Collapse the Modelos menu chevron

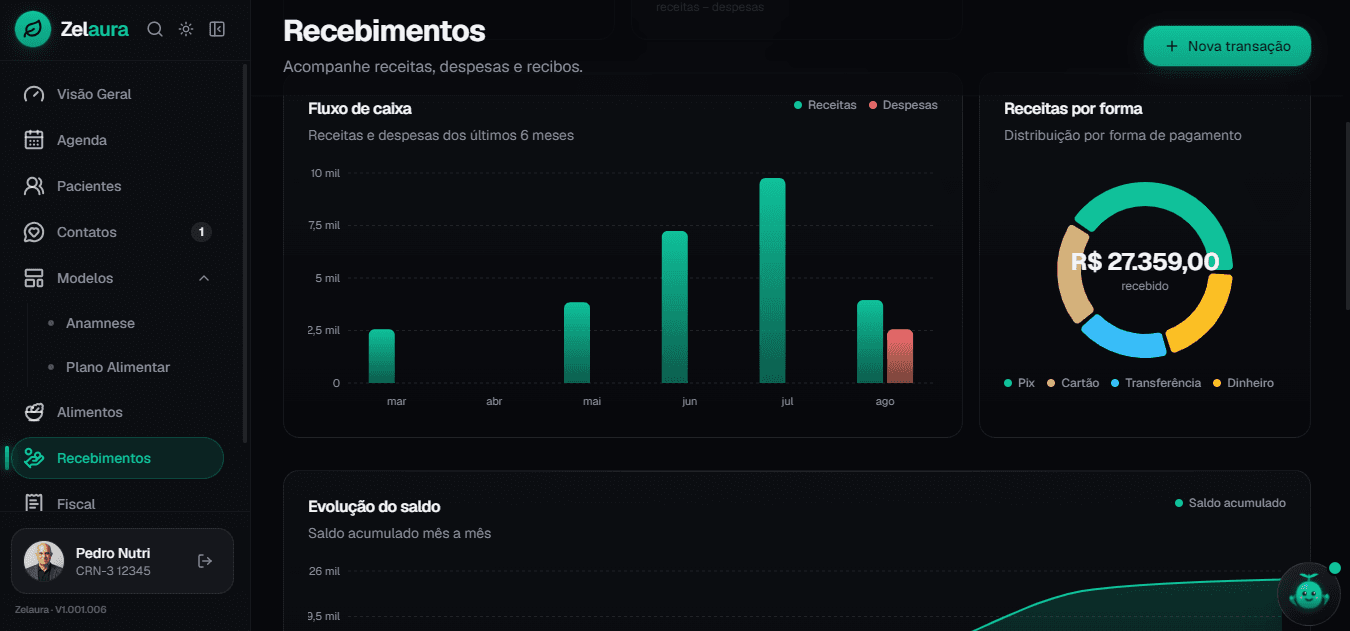pyautogui.click(x=204, y=278)
